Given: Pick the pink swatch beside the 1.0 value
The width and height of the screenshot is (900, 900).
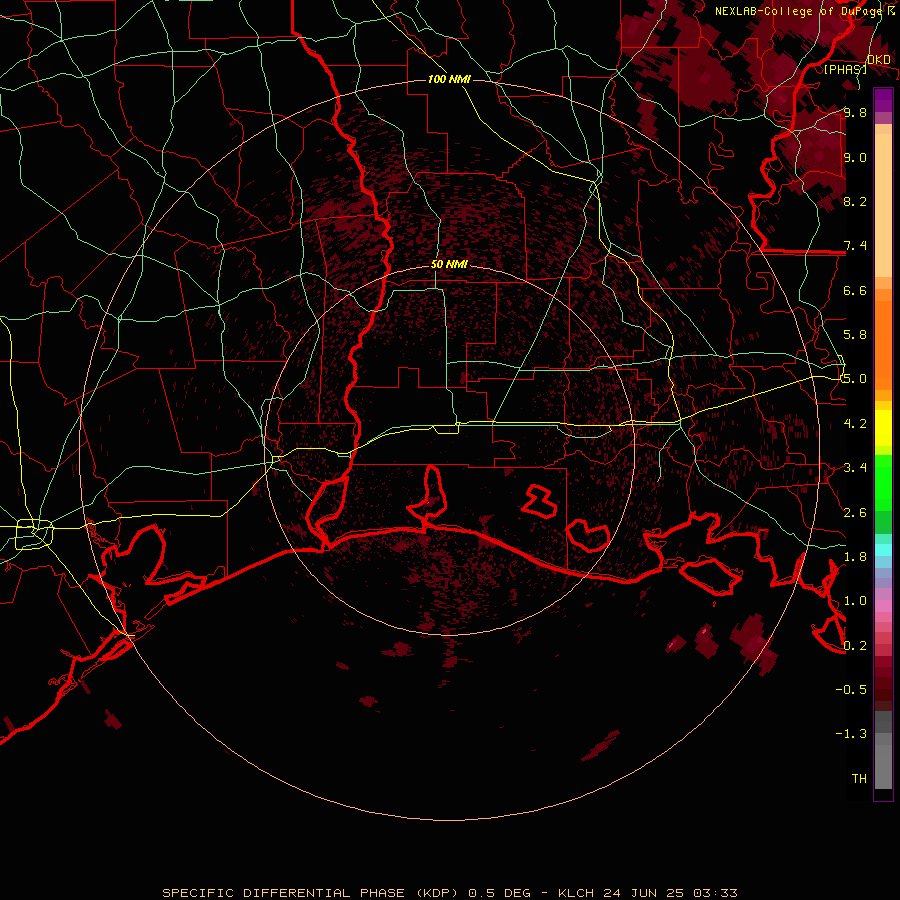Looking at the screenshot, I should (883, 606).
